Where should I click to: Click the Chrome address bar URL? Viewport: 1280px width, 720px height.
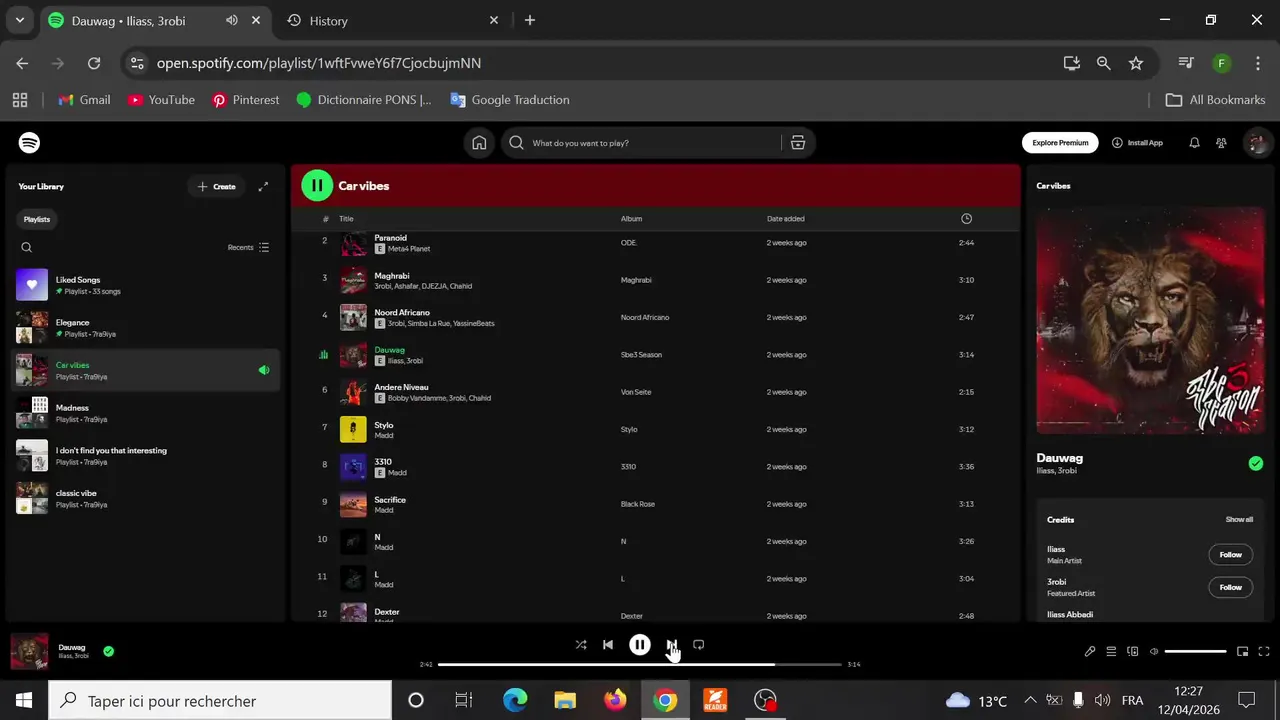click(x=319, y=63)
